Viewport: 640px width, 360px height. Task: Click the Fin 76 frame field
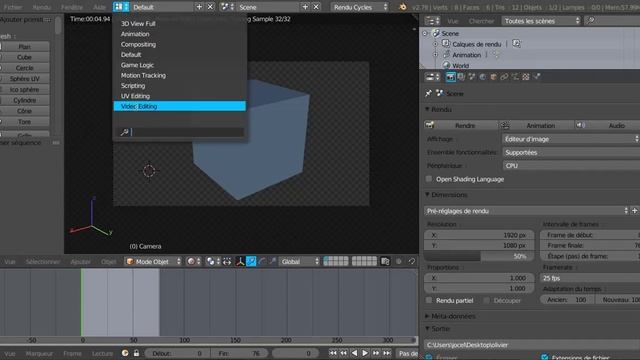(x=240, y=353)
